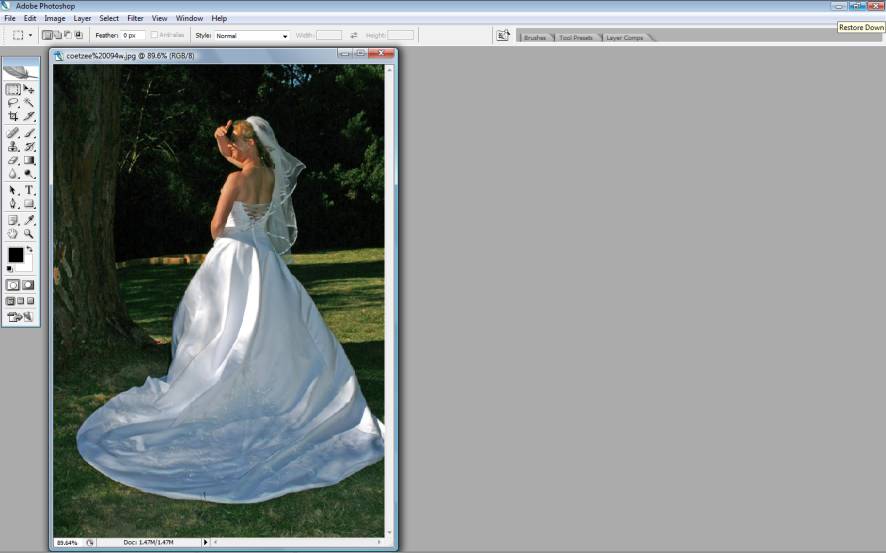Switch to the Tool Presets tab

click(576, 37)
